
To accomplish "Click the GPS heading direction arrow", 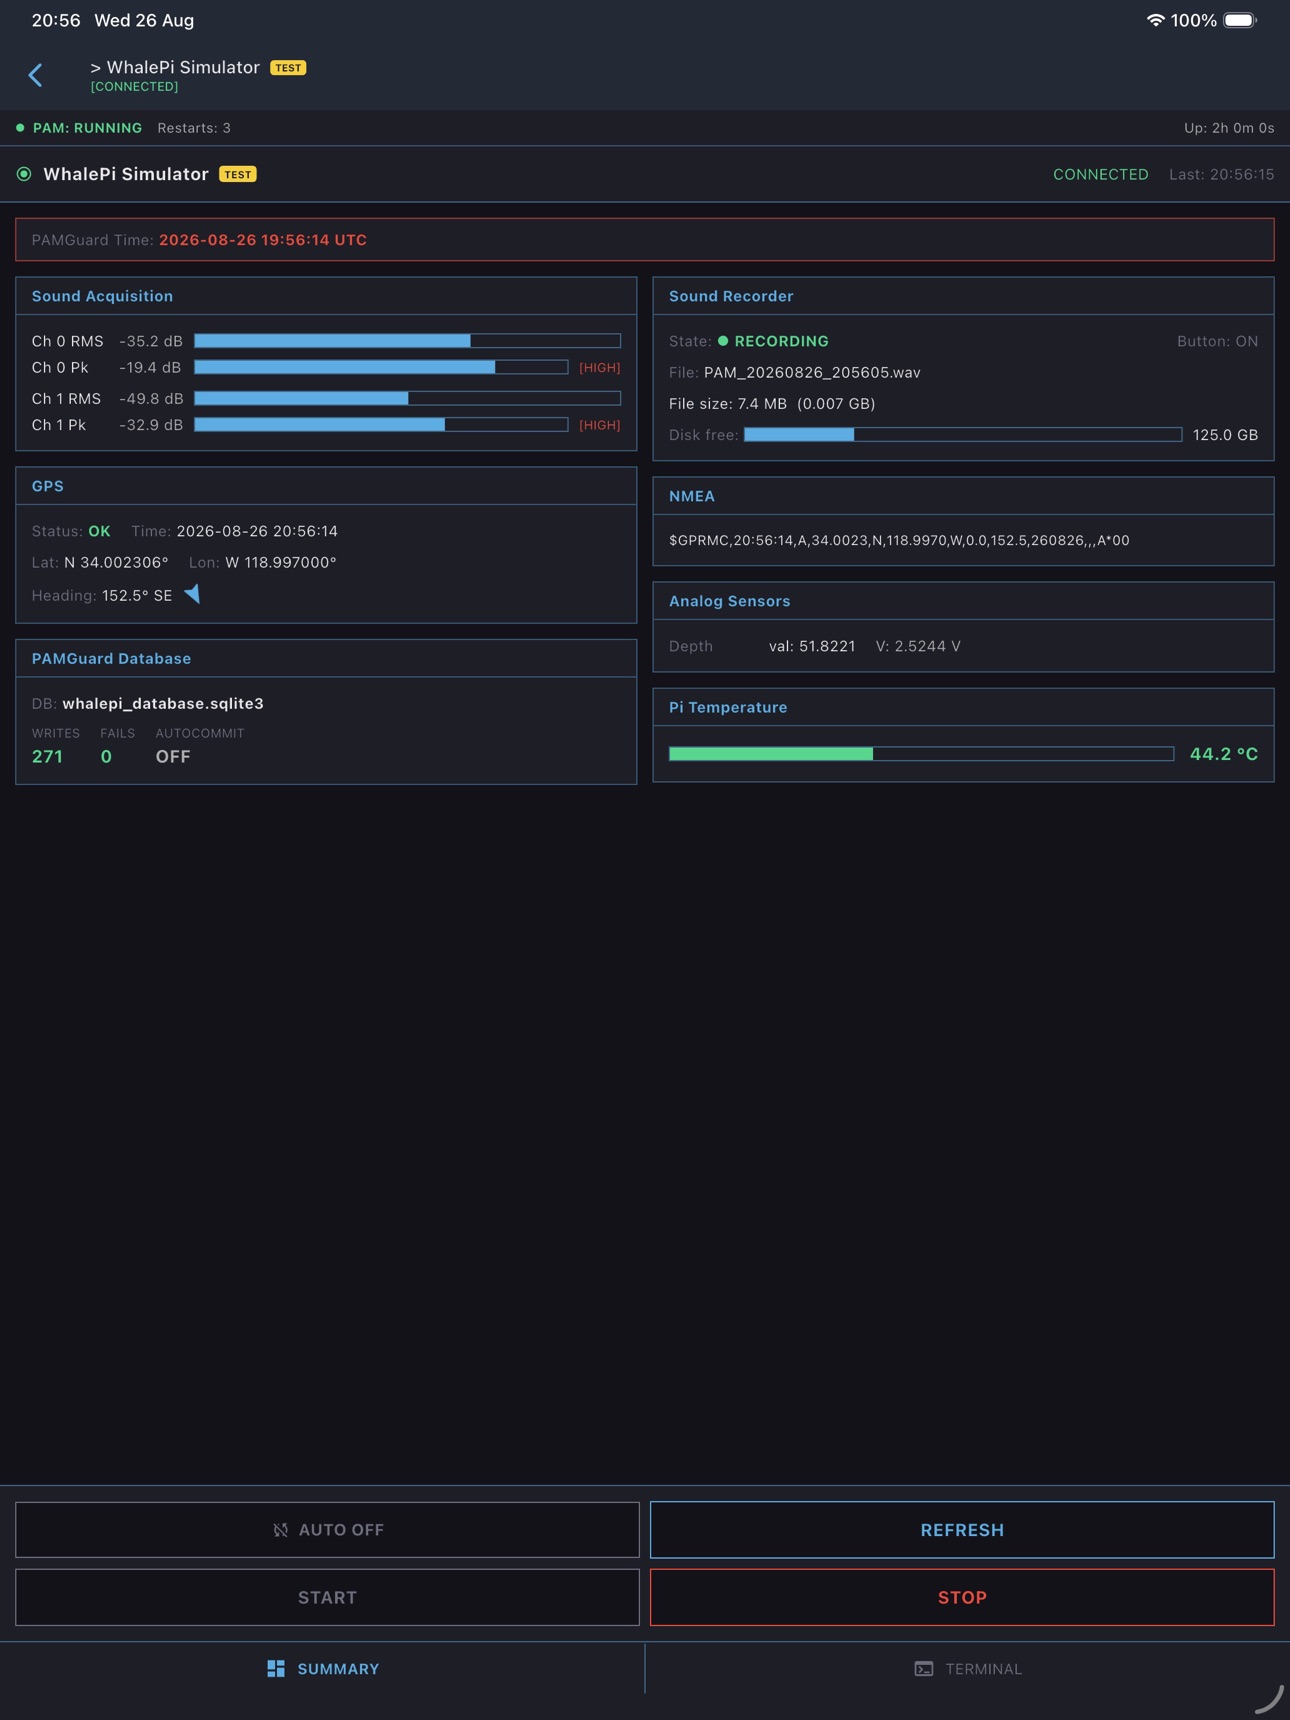I will (193, 594).
